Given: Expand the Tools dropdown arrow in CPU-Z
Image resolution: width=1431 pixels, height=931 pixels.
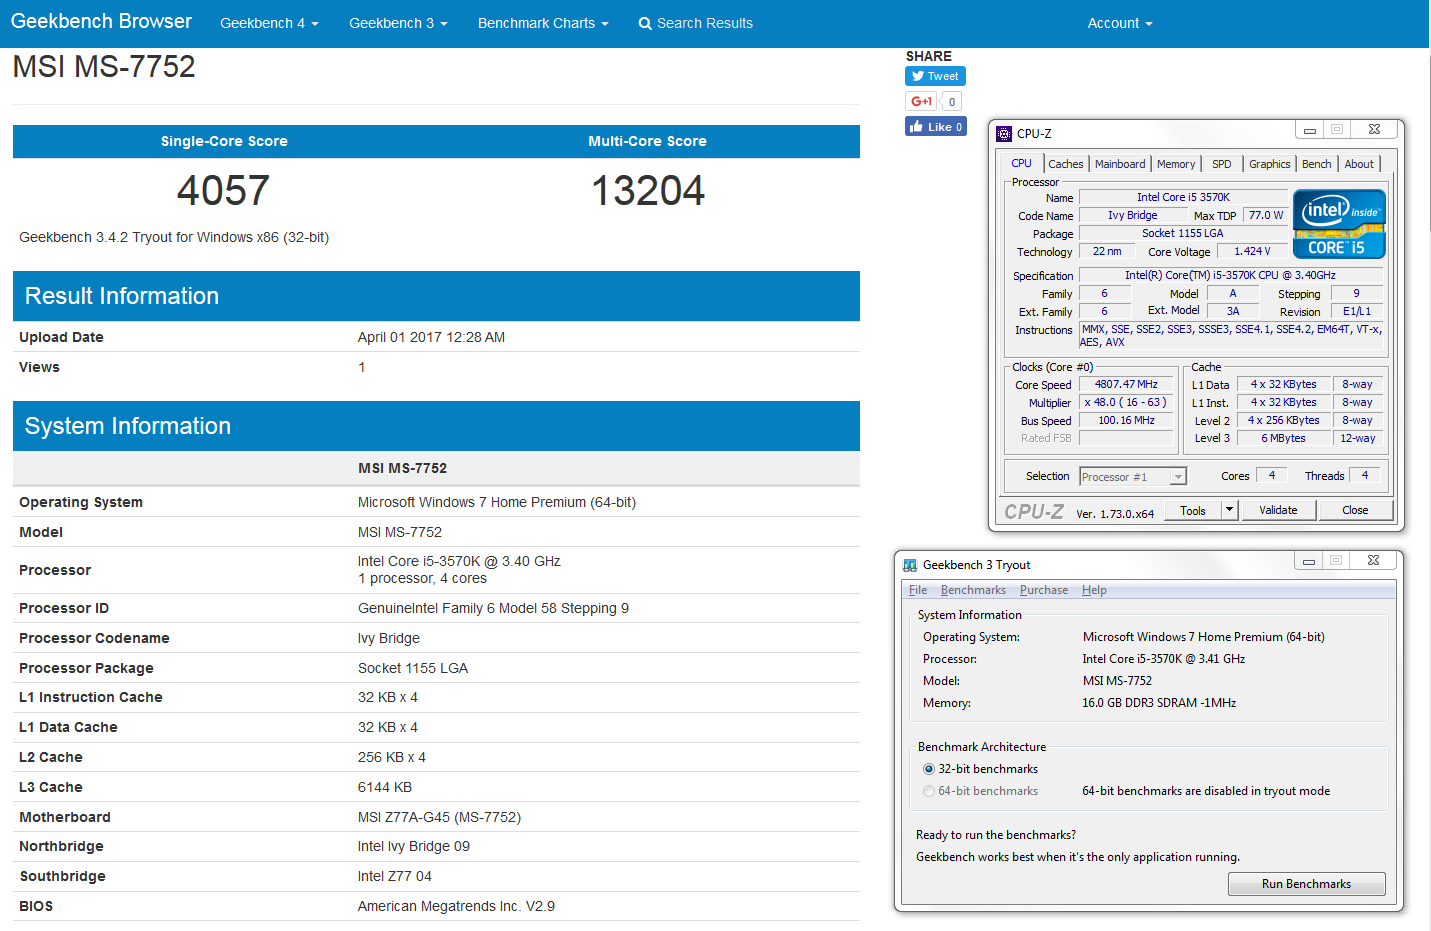Looking at the screenshot, I should 1230,510.
